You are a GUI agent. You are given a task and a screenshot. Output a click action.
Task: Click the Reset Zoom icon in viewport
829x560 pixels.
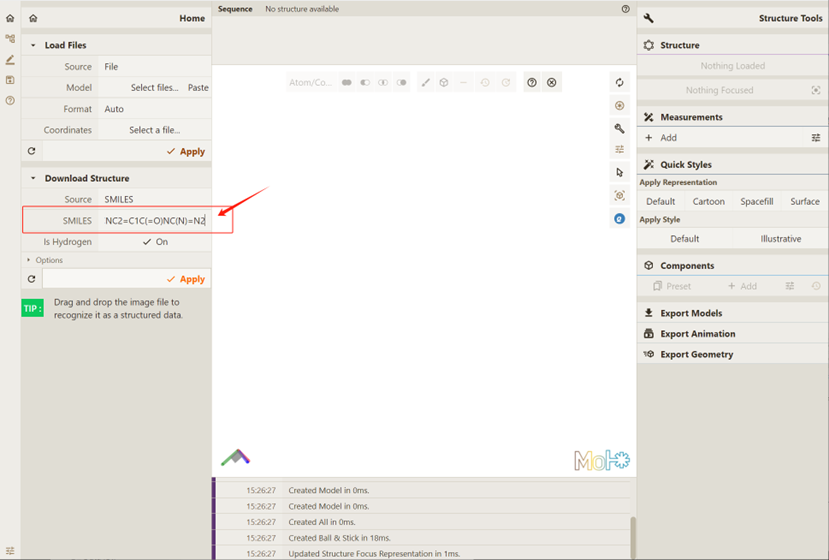pos(620,83)
